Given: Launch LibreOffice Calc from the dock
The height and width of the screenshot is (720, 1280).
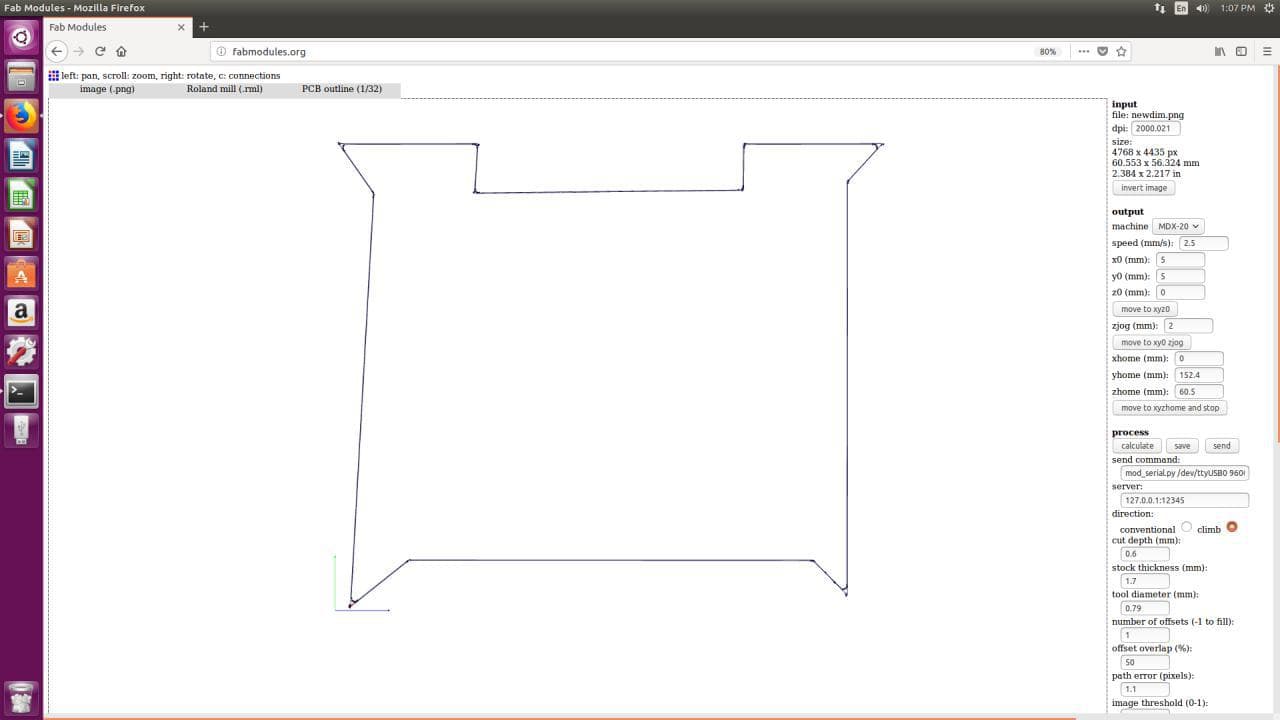Looking at the screenshot, I should 21,195.
